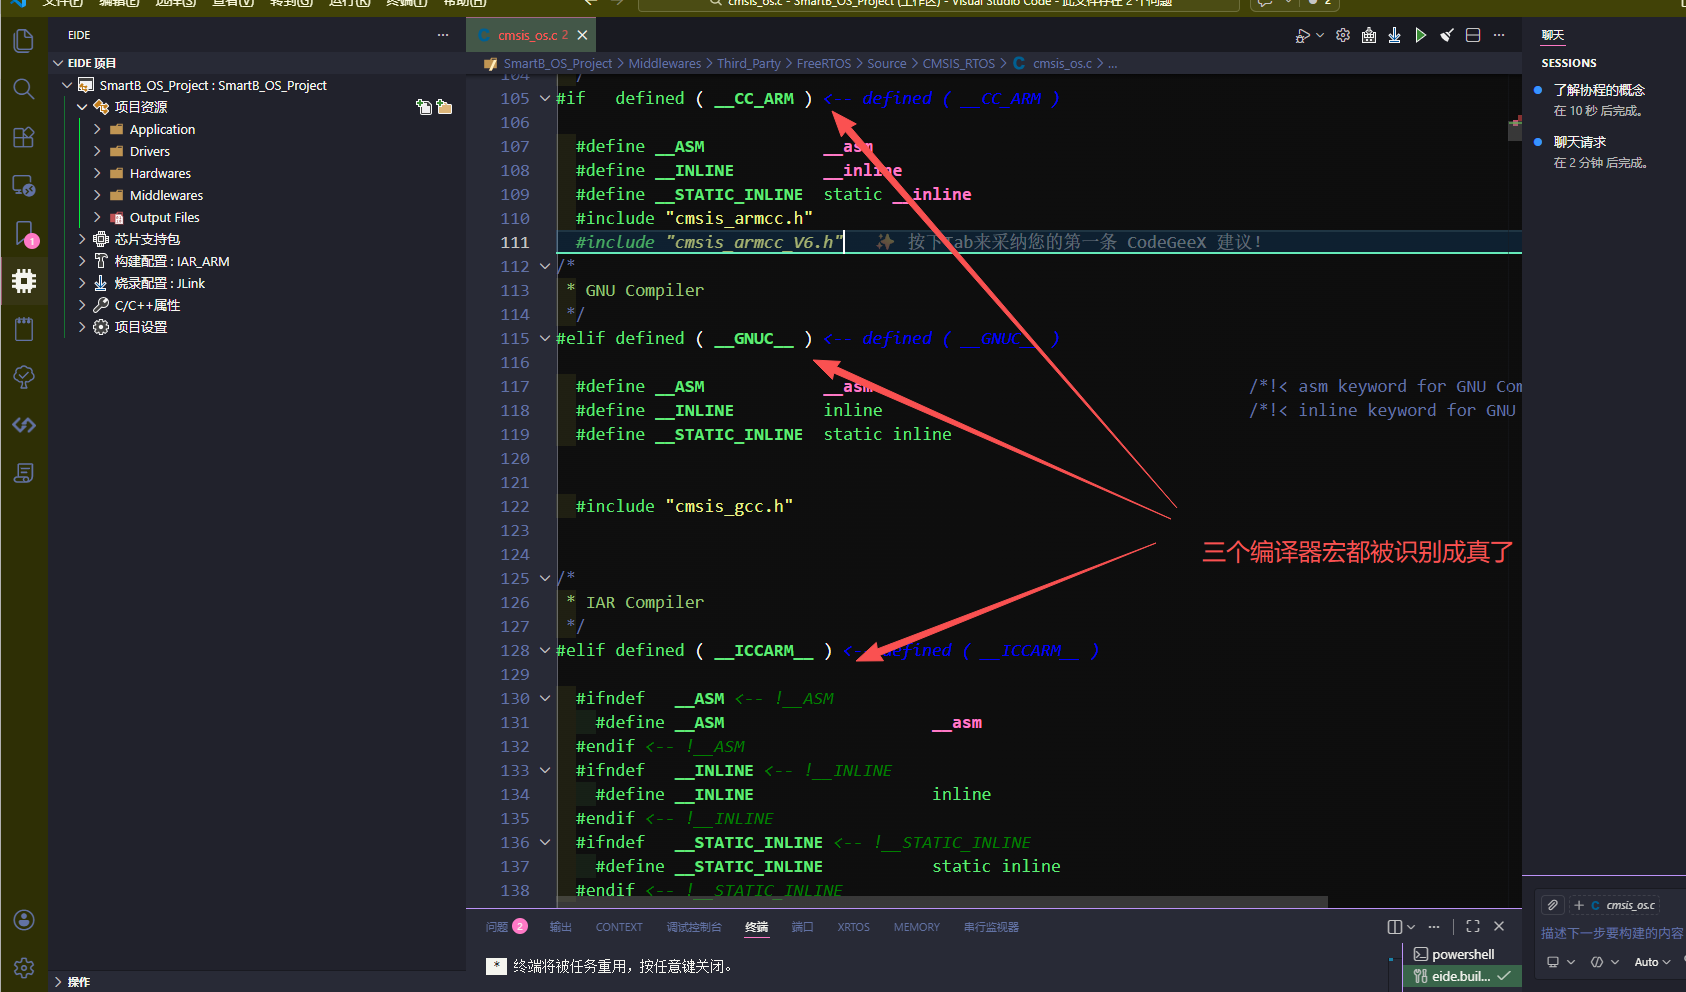Screen dimensions: 1686x992
Task: Fold the code block at line 105
Action: coord(545,98)
